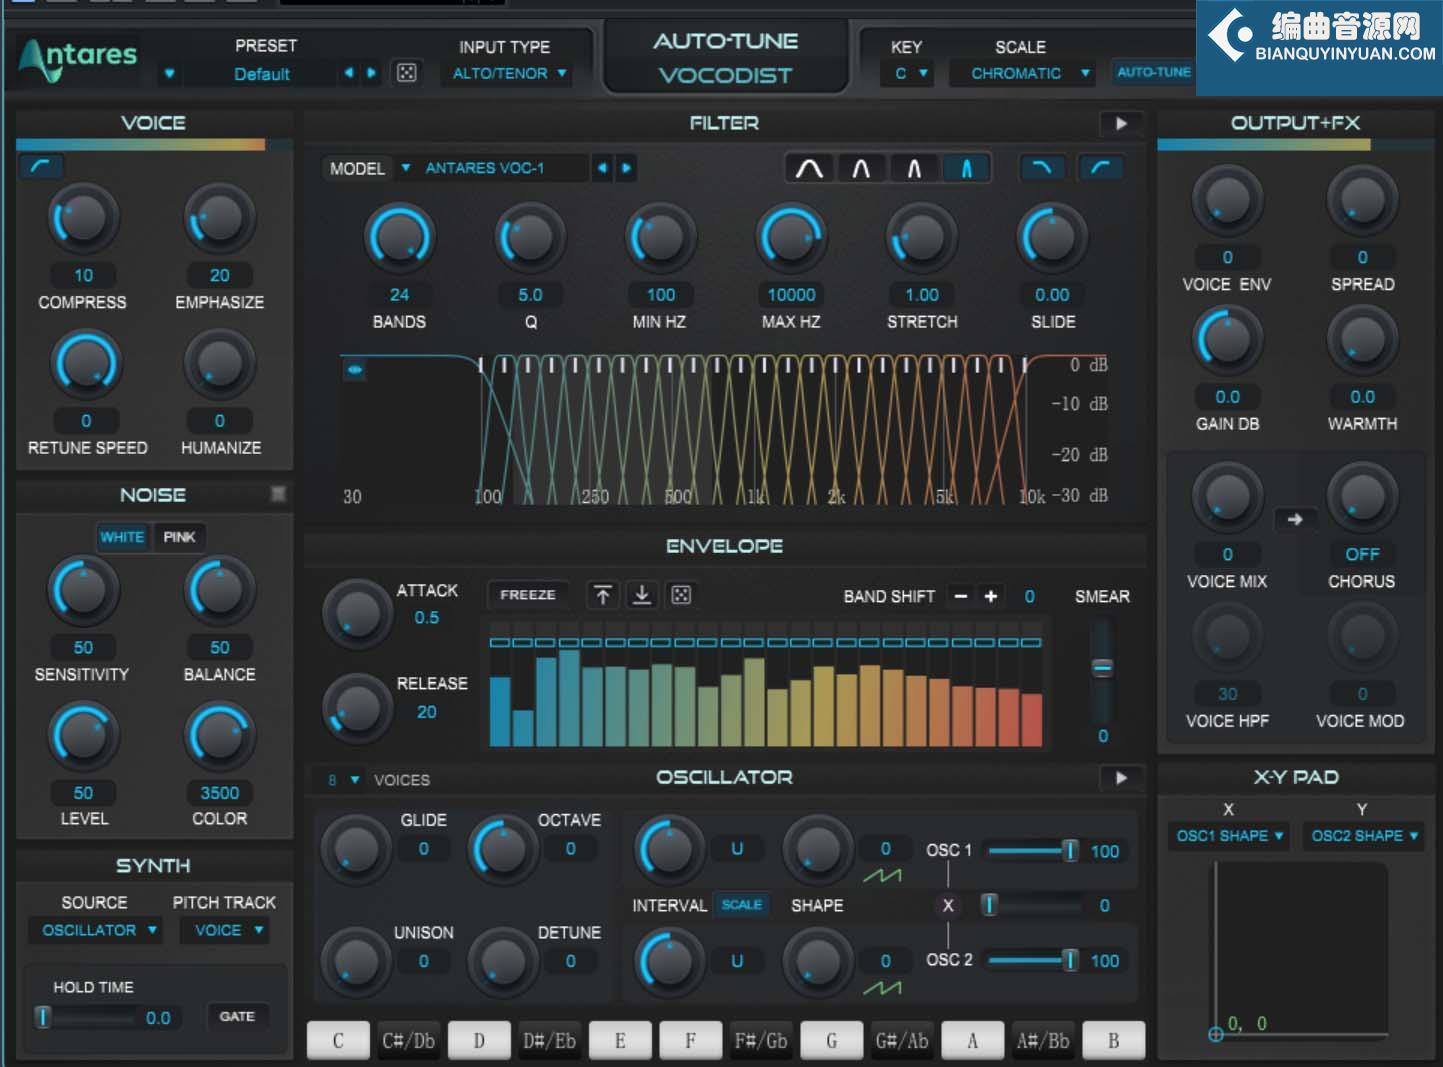Screen dimensions: 1443x1067
Task: Click the Bands knob
Action: [x=400, y=238]
